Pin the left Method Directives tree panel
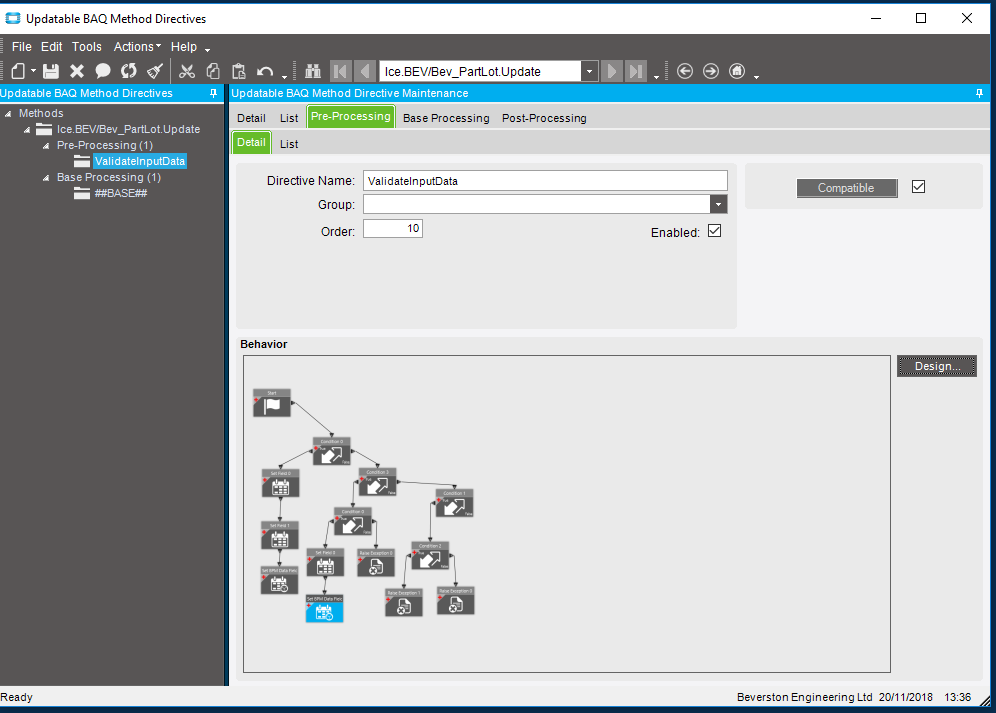 click(213, 93)
